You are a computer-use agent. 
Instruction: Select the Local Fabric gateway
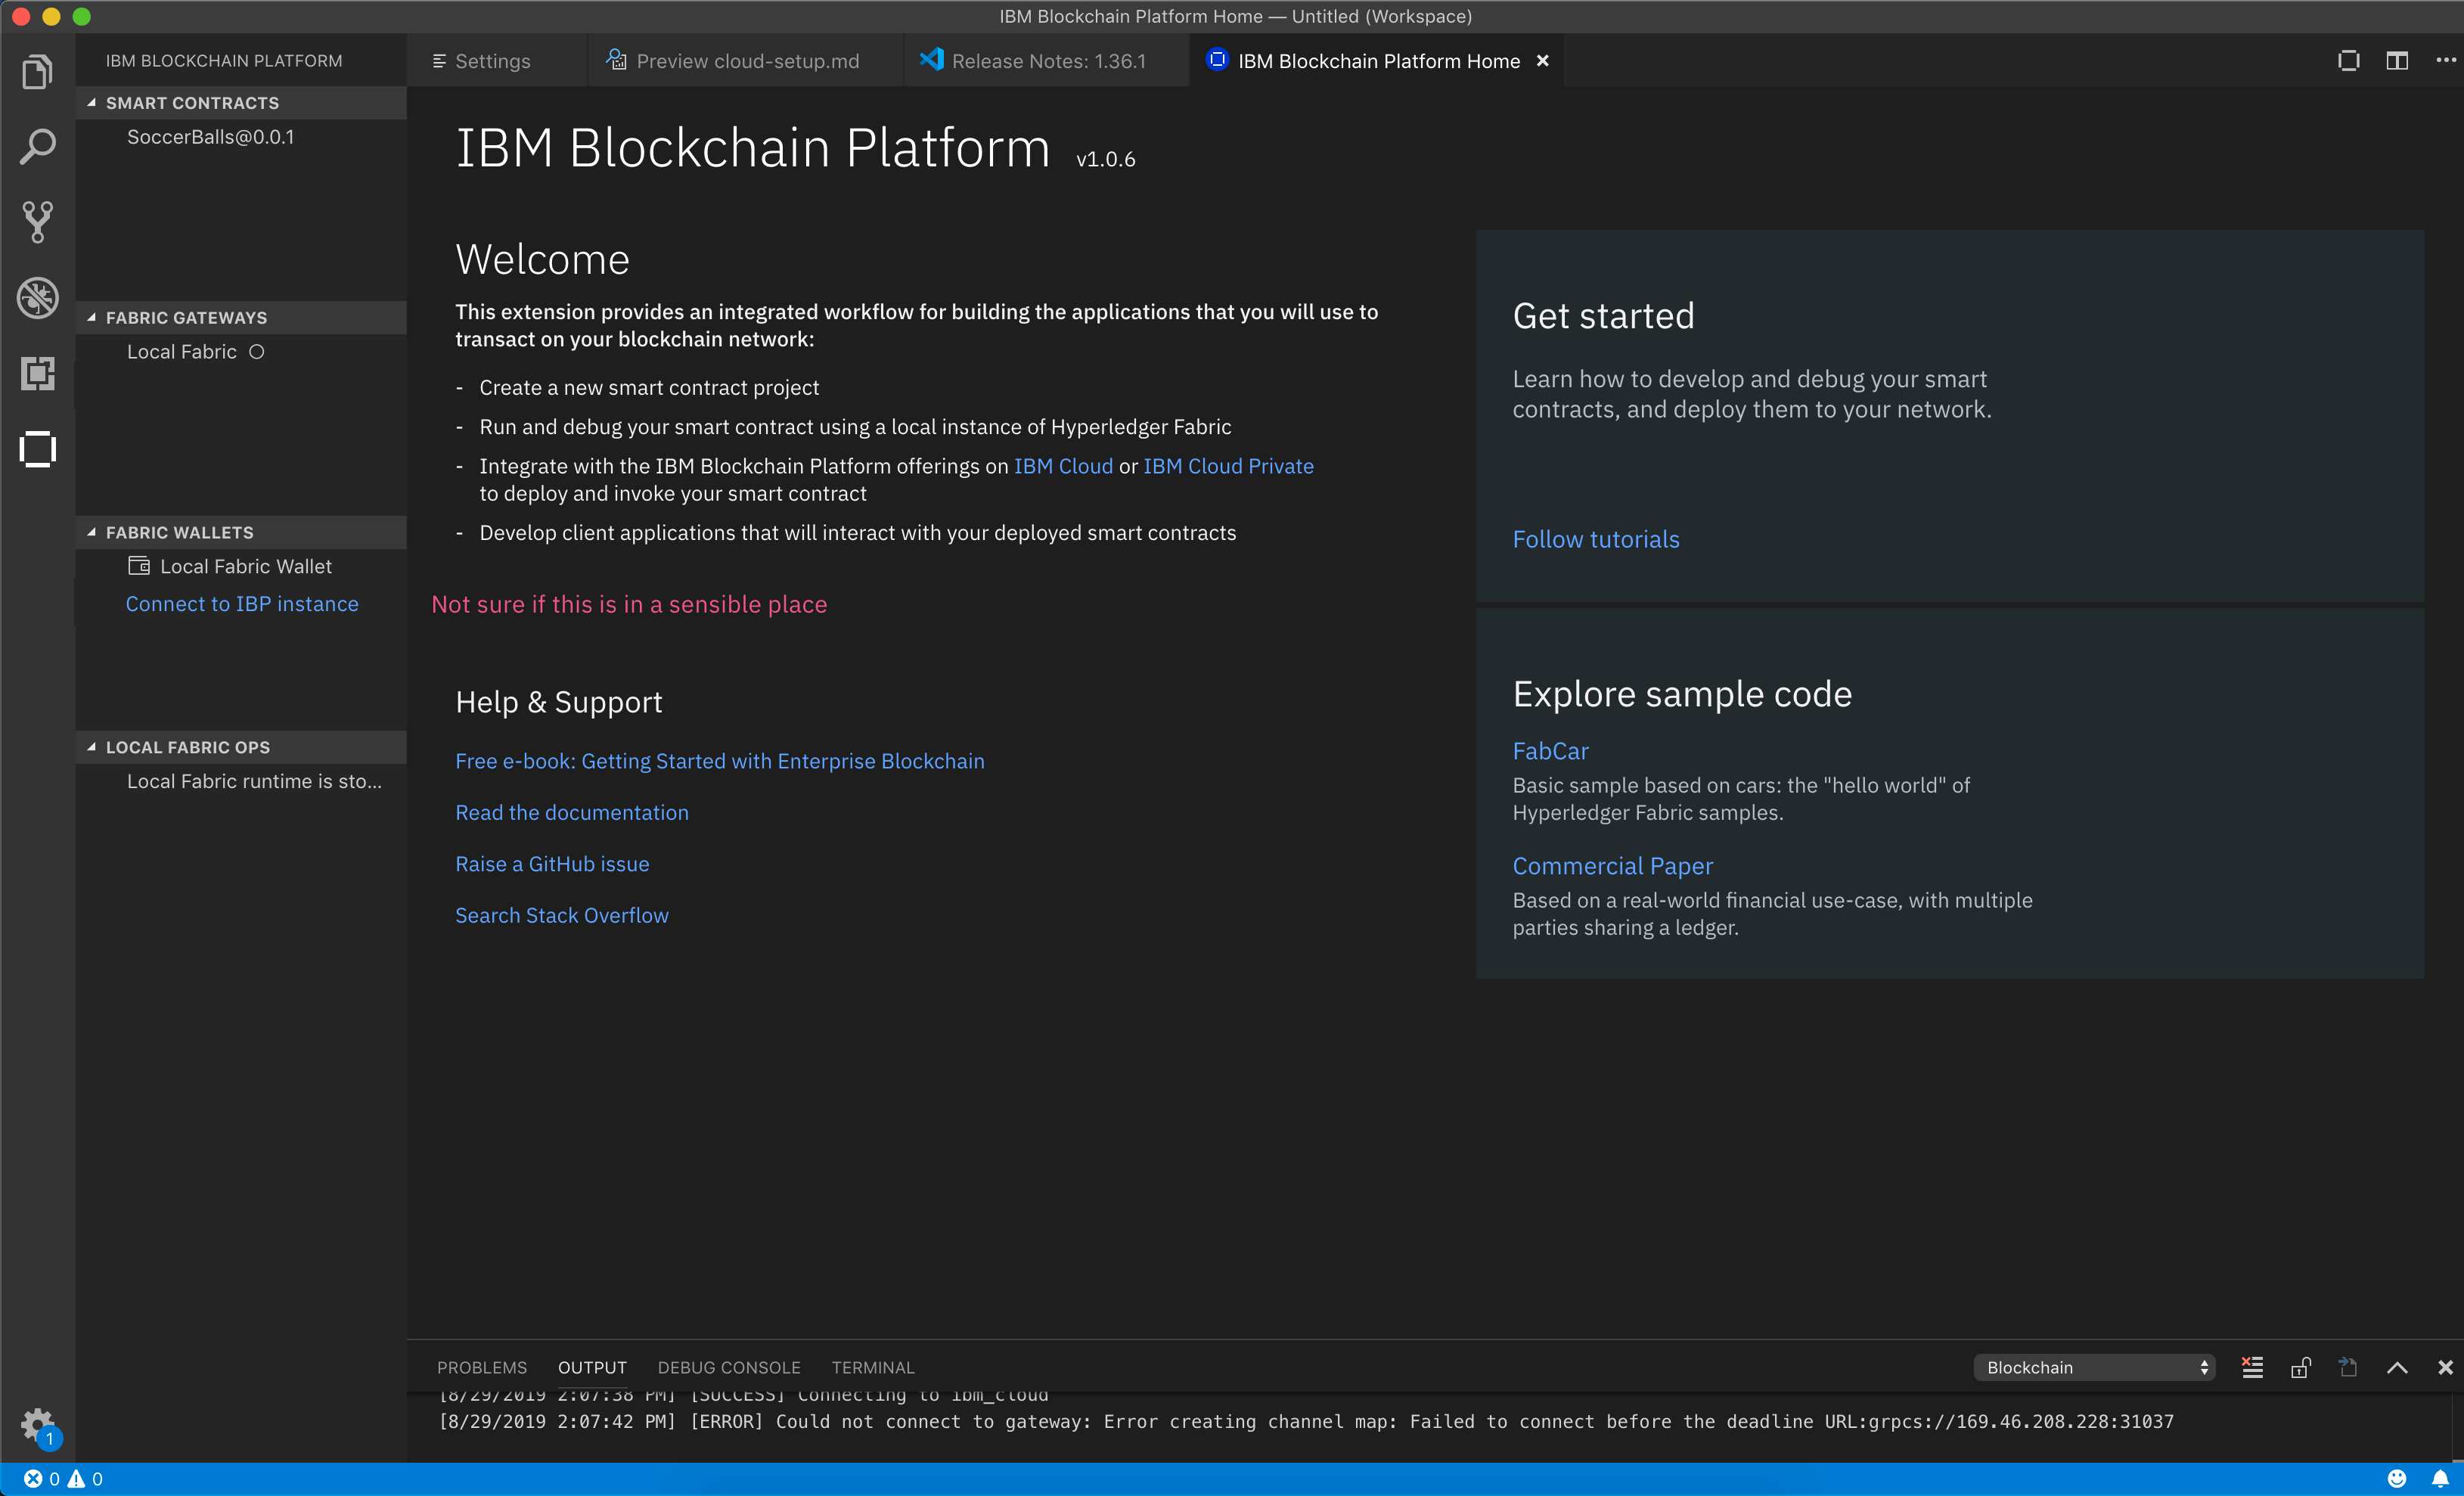tap(181, 351)
